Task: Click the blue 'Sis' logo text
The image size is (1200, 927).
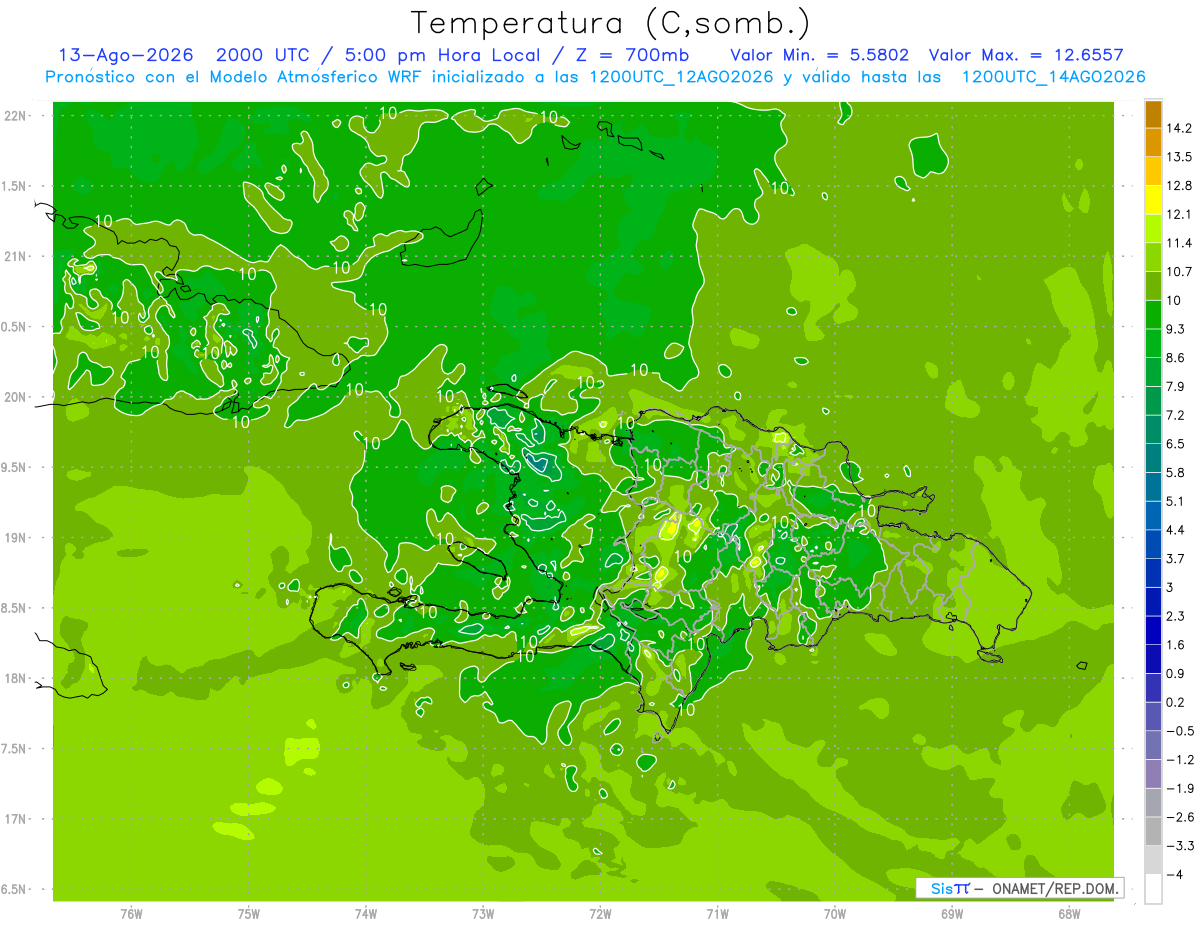Action: click(x=941, y=888)
